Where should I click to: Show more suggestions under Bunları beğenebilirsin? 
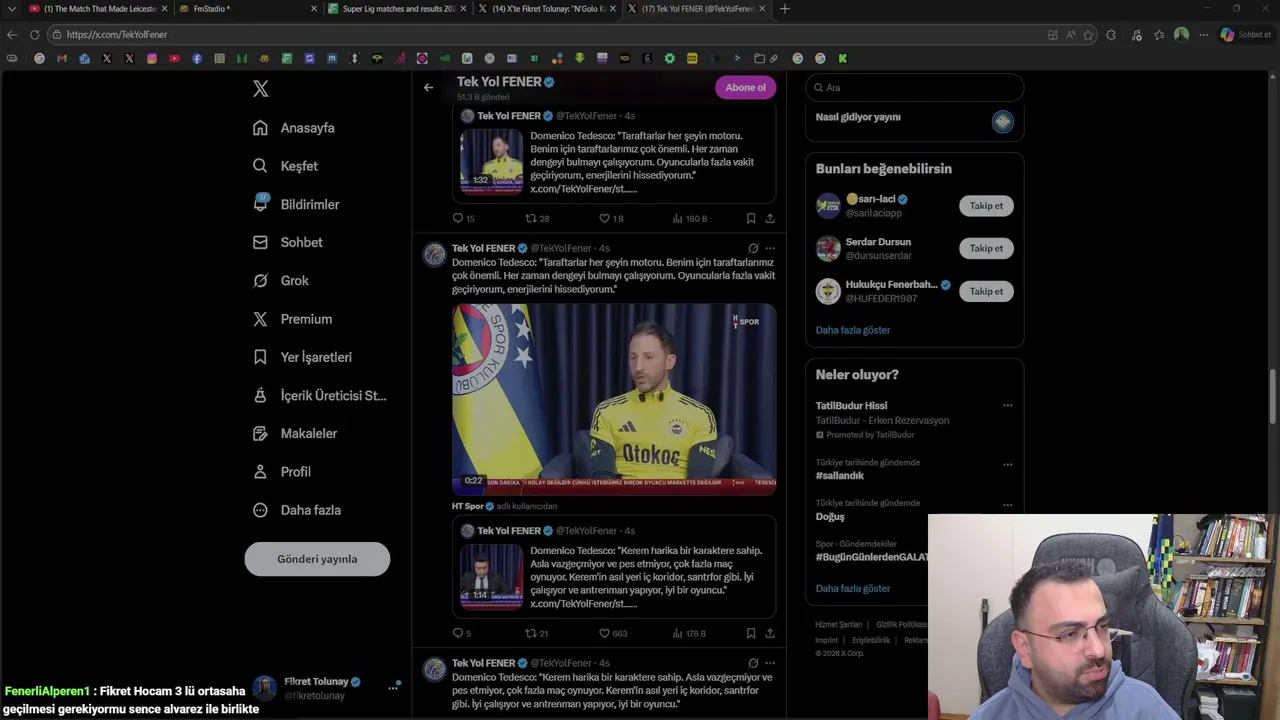pos(853,330)
